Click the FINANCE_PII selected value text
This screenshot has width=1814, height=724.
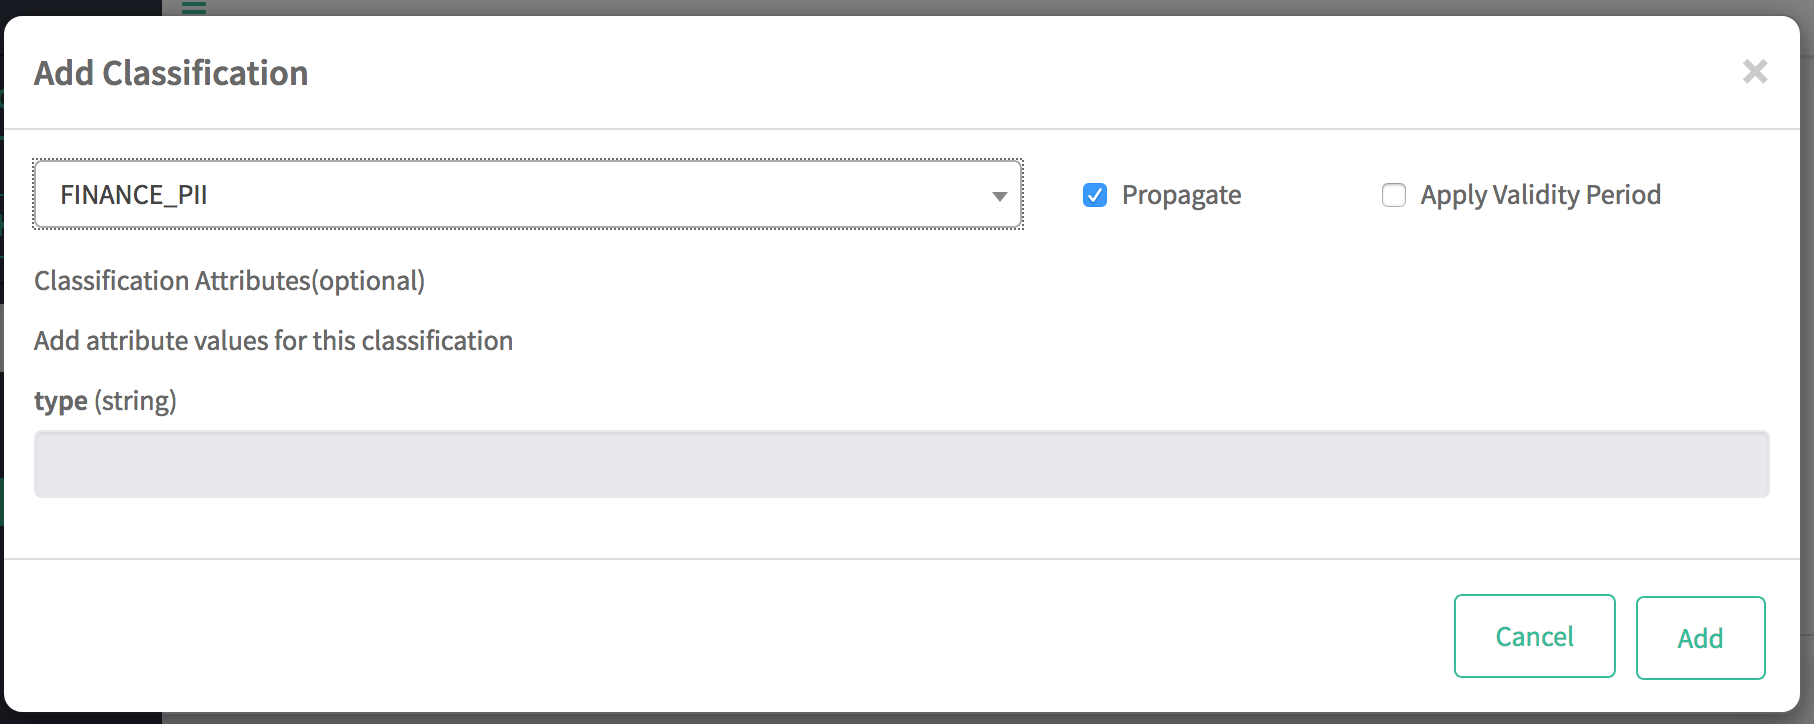click(x=134, y=195)
